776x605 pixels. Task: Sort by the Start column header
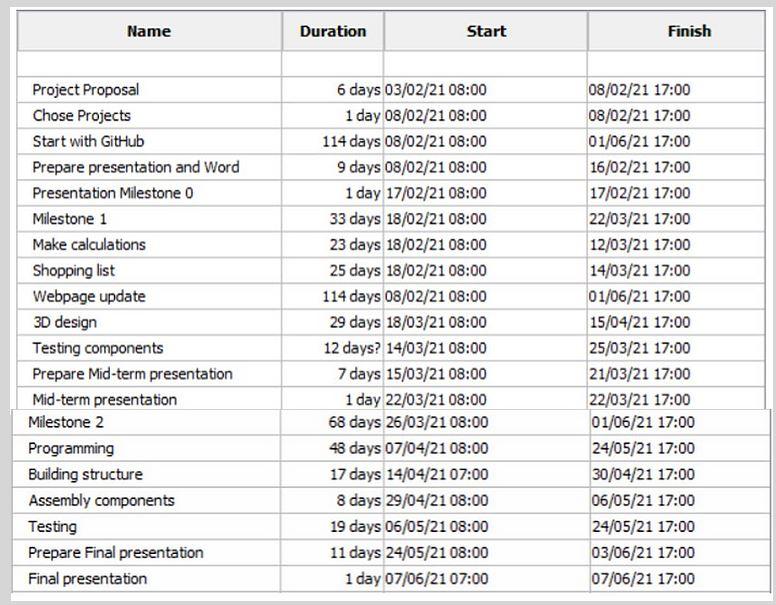tap(486, 31)
